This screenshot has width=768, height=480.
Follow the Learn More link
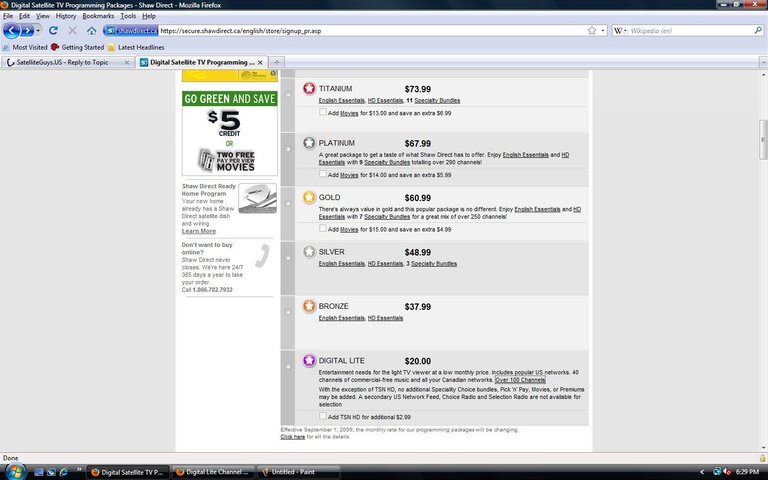point(199,231)
